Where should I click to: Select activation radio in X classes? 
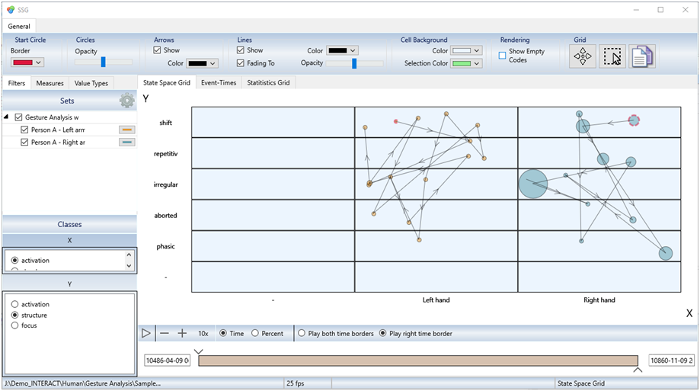15,260
